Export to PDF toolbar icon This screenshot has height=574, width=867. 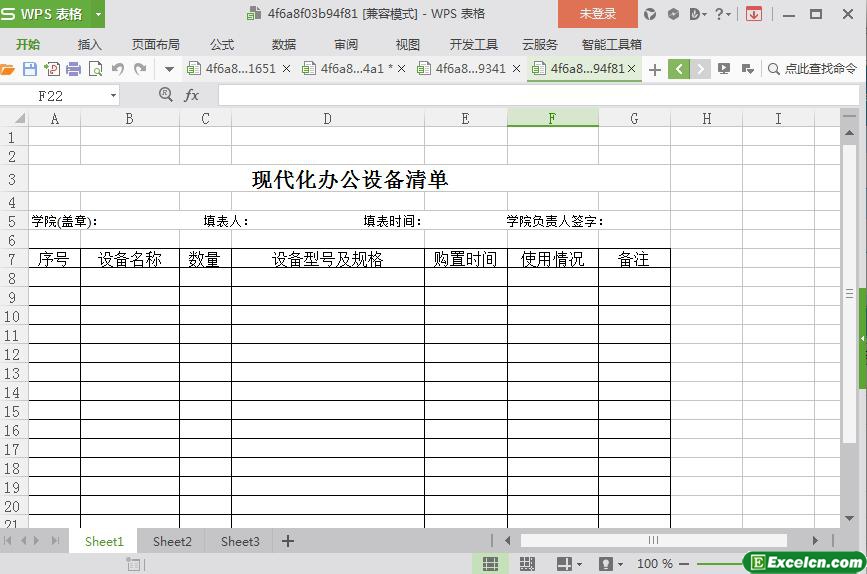click(52, 69)
